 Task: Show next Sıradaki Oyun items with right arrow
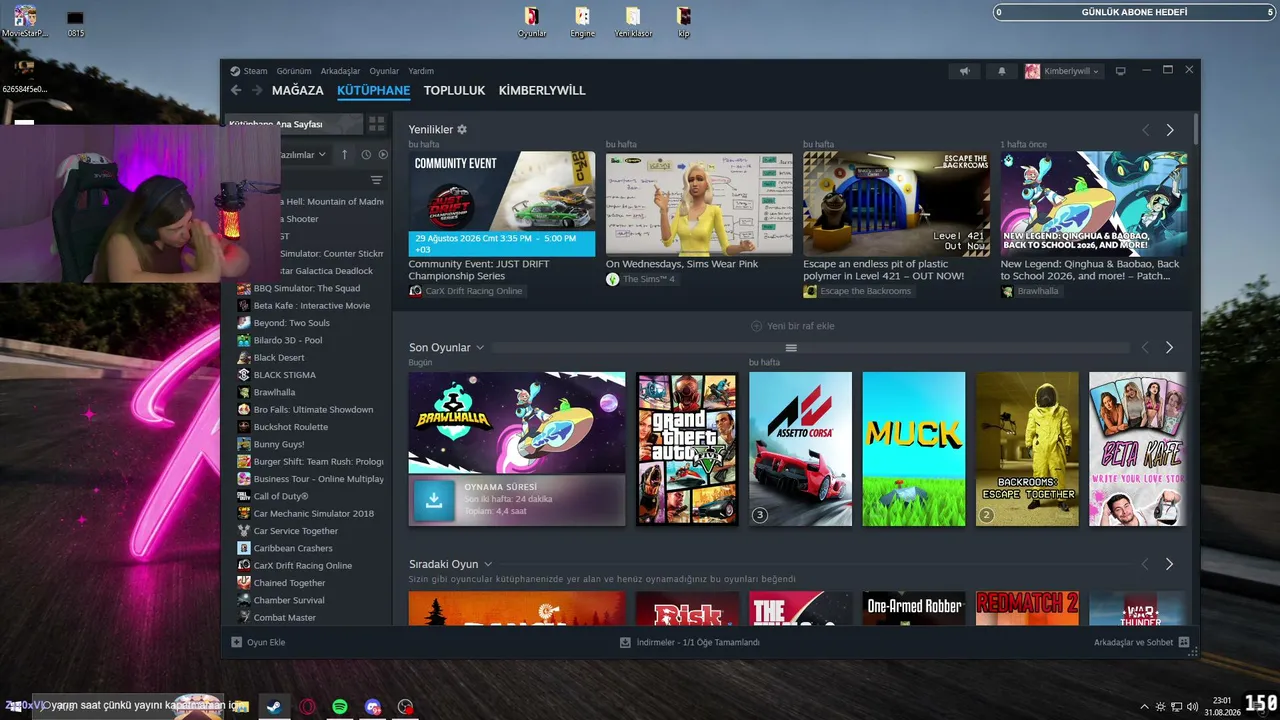pyautogui.click(x=1170, y=564)
